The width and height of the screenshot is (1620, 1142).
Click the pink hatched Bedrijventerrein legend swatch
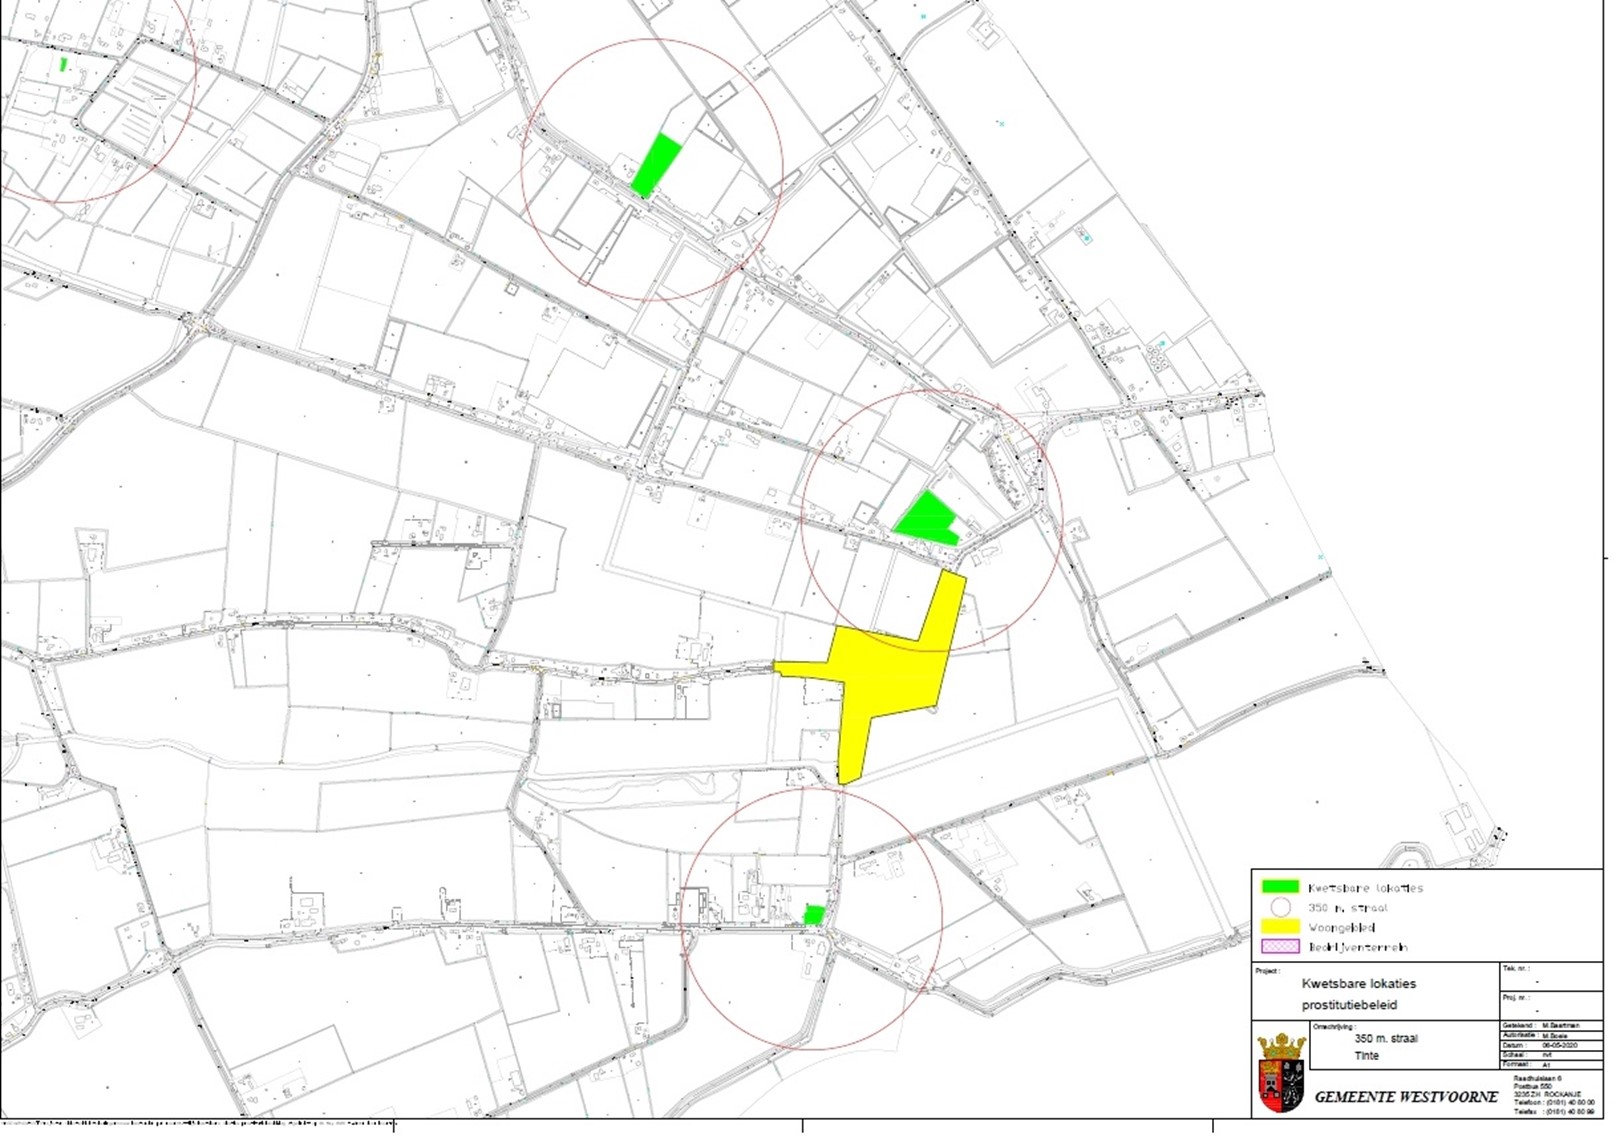(x=1281, y=946)
